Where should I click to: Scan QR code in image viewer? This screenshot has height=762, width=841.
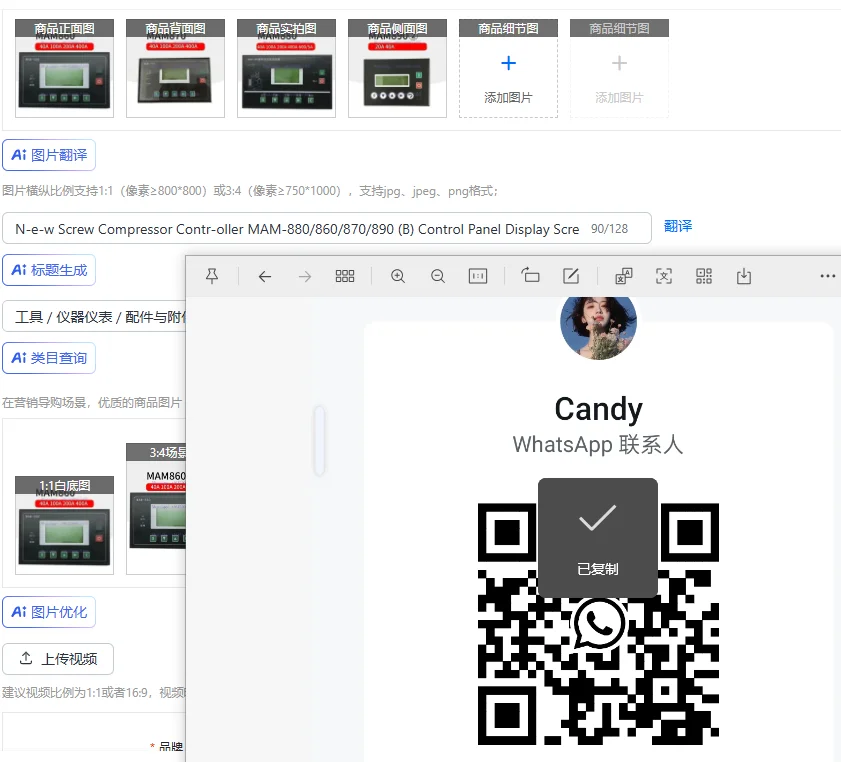click(x=704, y=276)
